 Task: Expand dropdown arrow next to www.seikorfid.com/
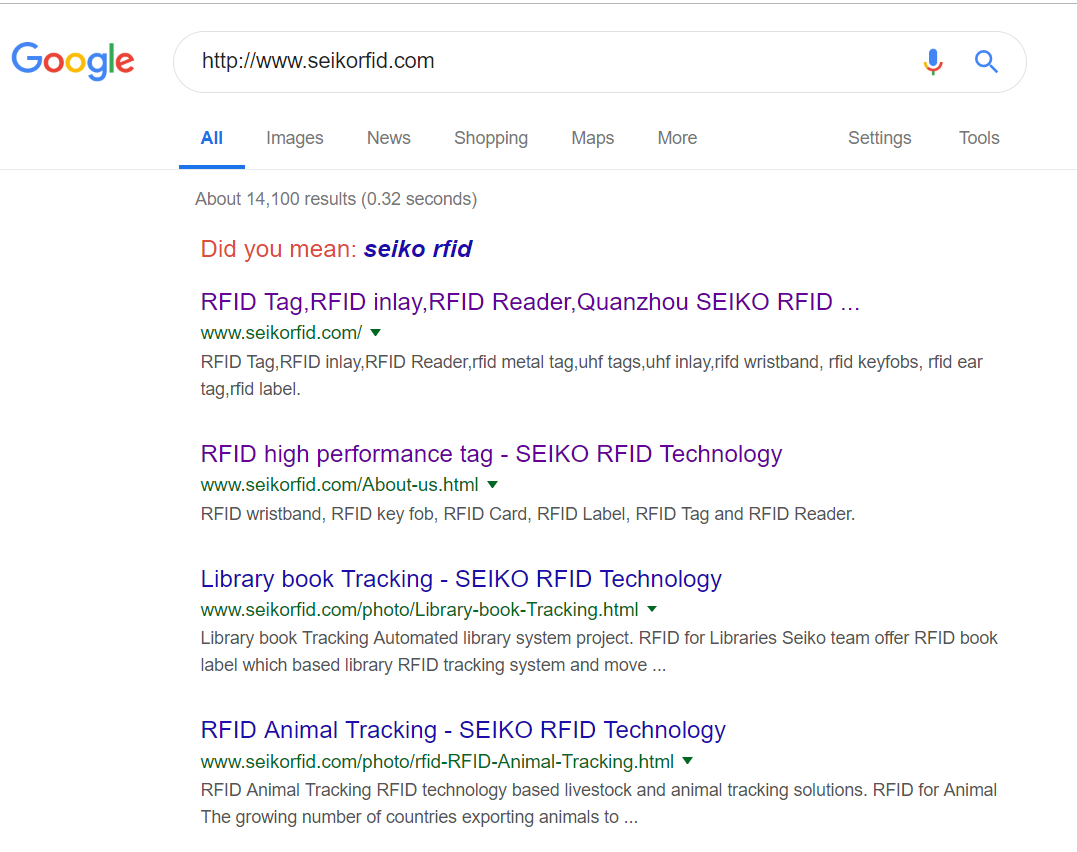click(376, 333)
